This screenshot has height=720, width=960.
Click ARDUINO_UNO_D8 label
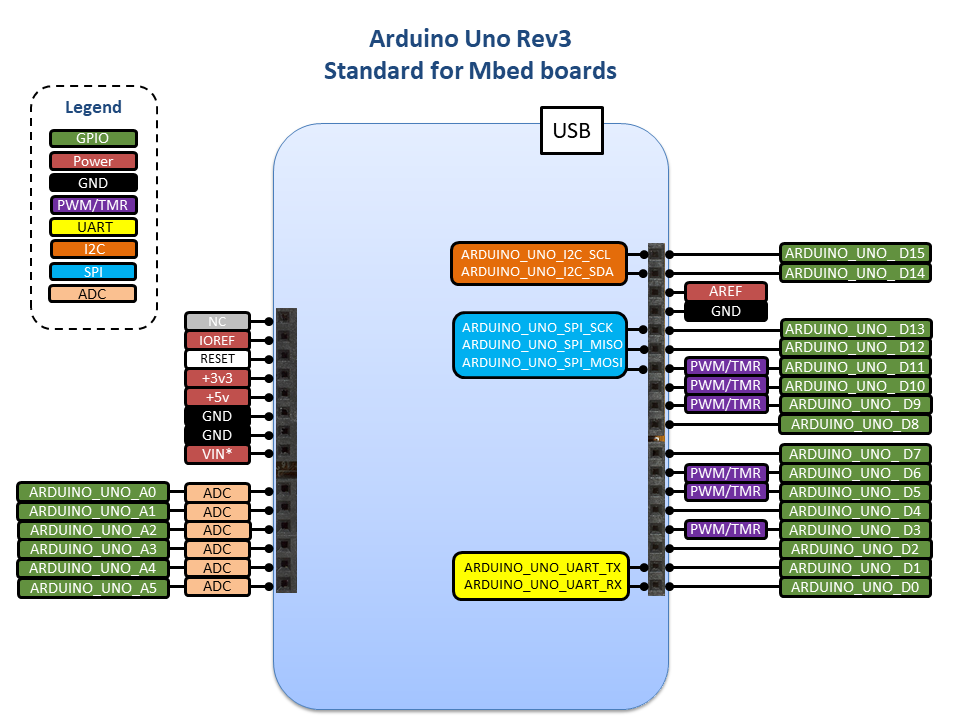coord(855,424)
